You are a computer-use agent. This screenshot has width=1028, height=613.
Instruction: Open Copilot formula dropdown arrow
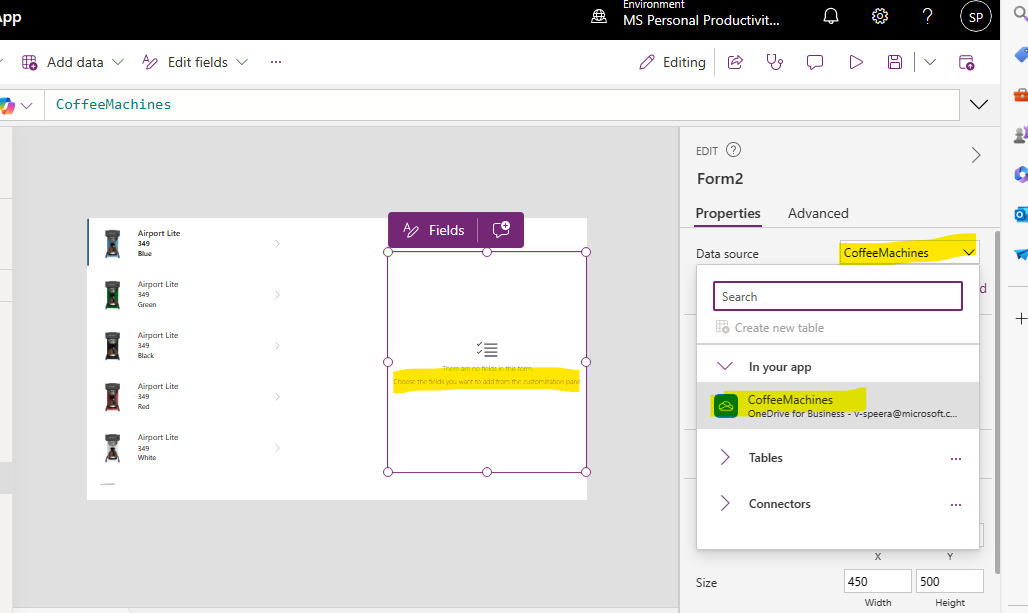(x=27, y=106)
